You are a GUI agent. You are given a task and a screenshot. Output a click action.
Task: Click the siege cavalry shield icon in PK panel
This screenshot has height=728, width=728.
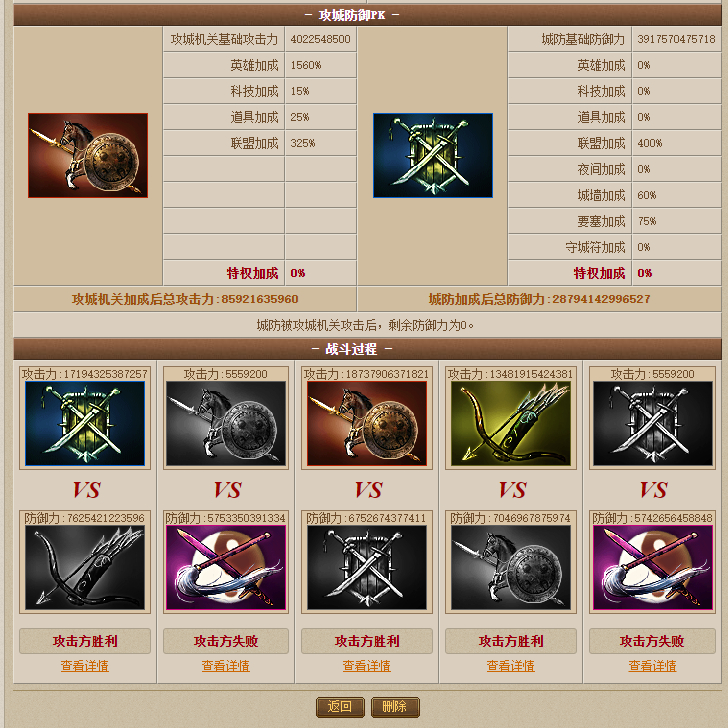[x=88, y=156]
